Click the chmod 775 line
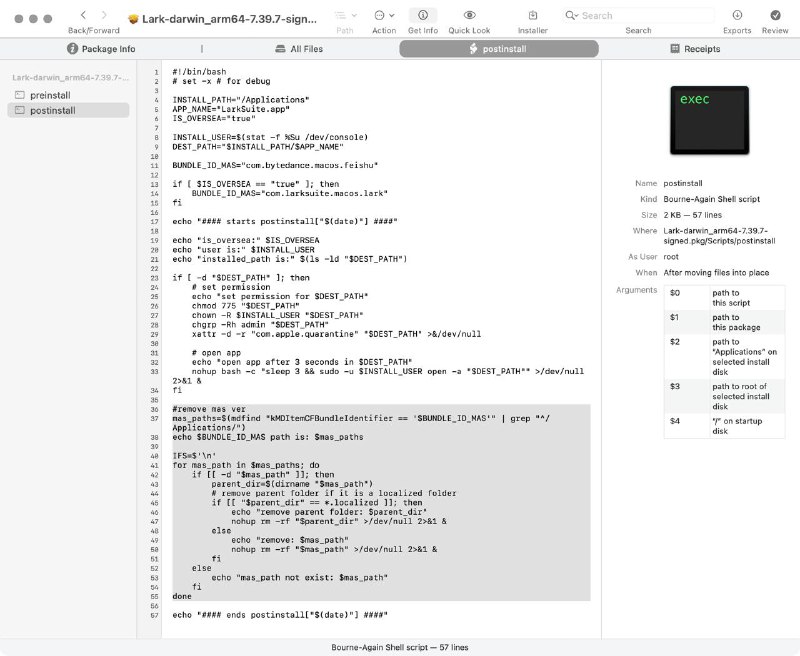 (245, 306)
